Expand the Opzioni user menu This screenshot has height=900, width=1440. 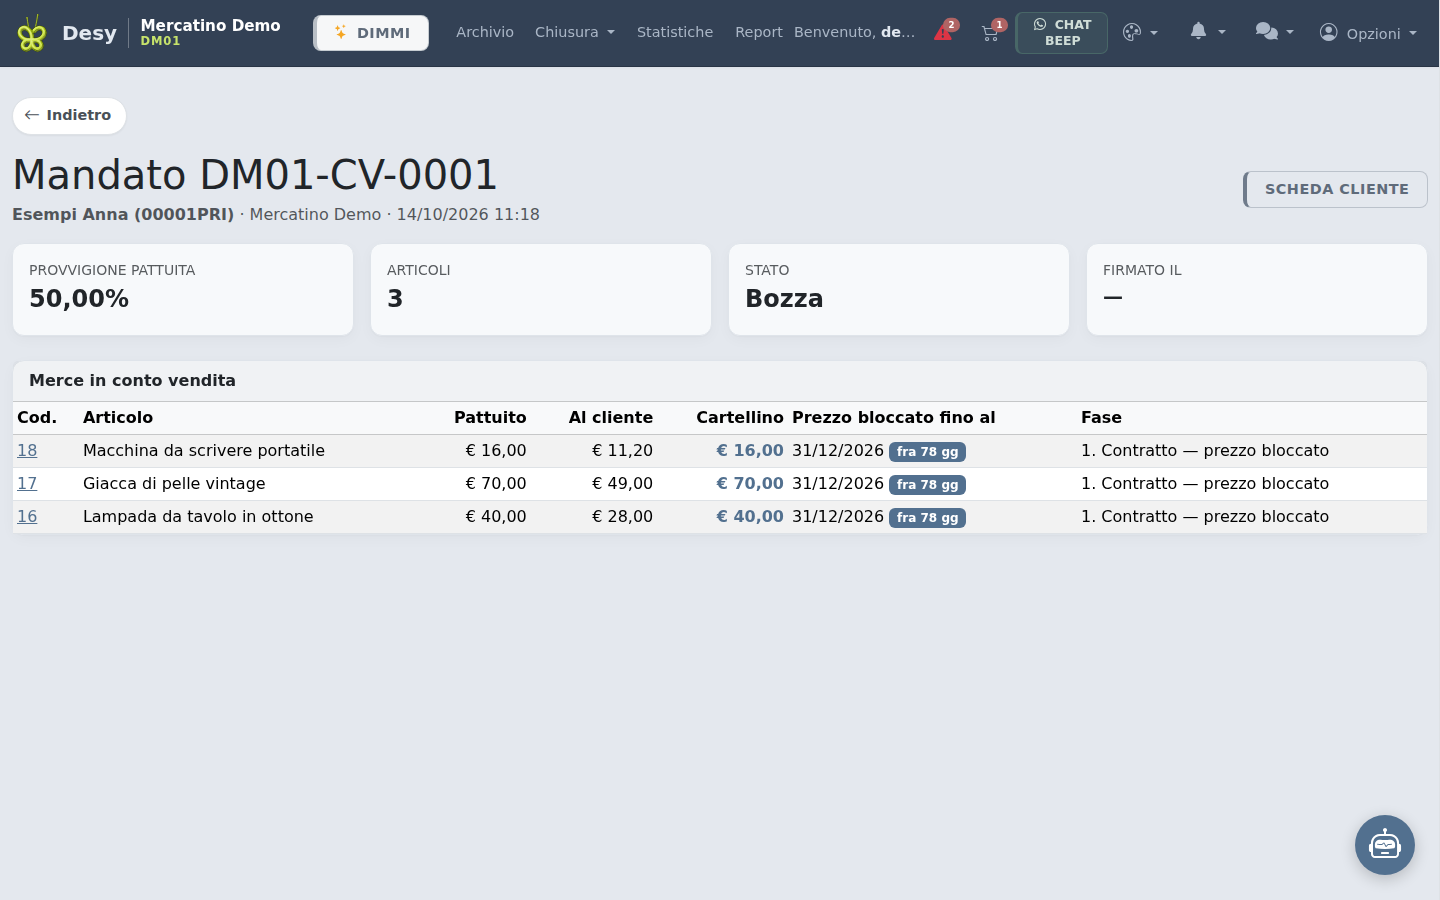coord(1368,33)
